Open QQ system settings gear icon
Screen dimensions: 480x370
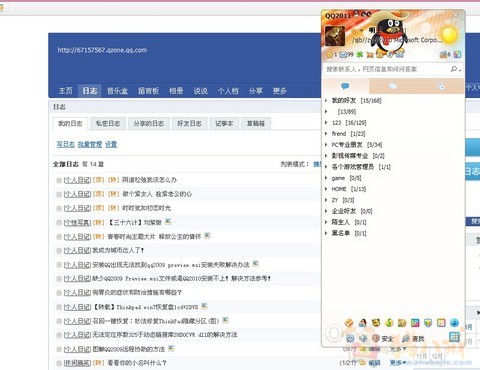350,338
